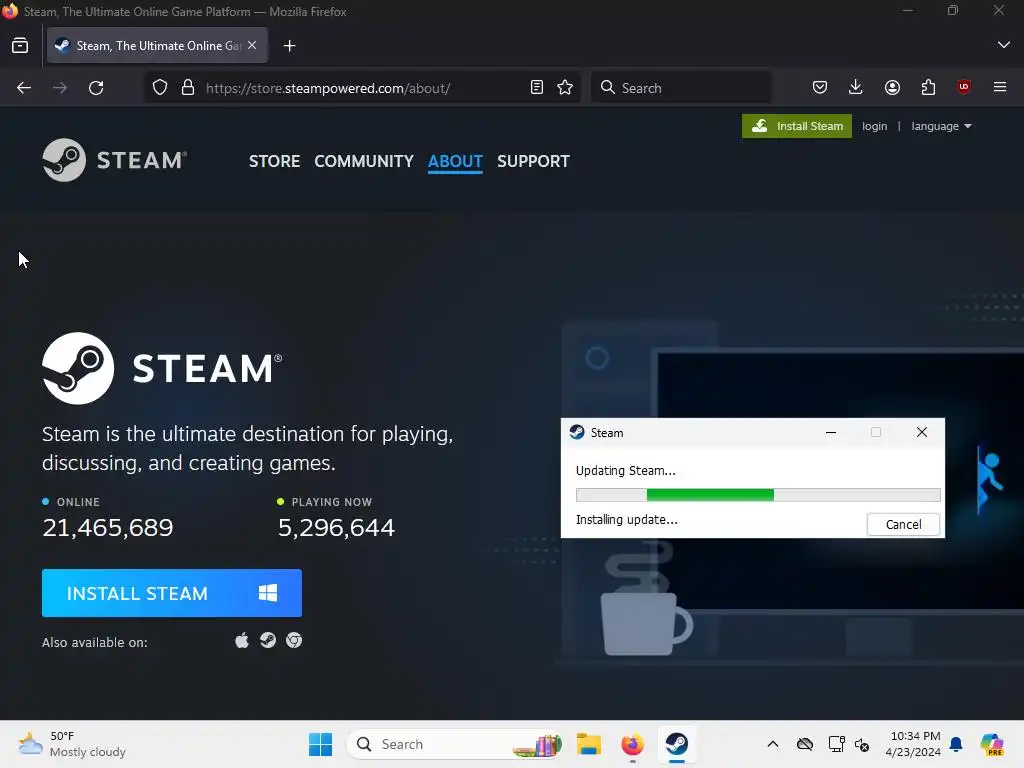The height and width of the screenshot is (768, 1024).
Task: Open the Copilot preview icon
Action: [992, 744]
